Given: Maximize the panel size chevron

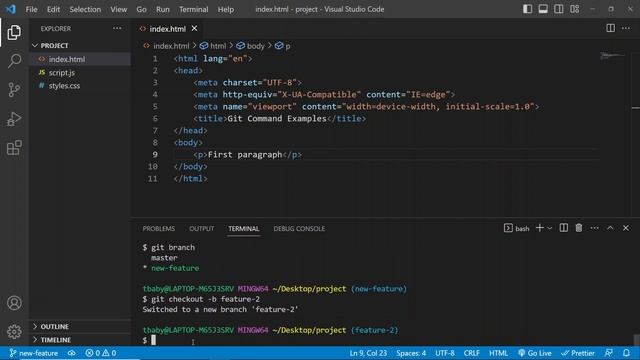Looking at the screenshot, I should (x=610, y=228).
